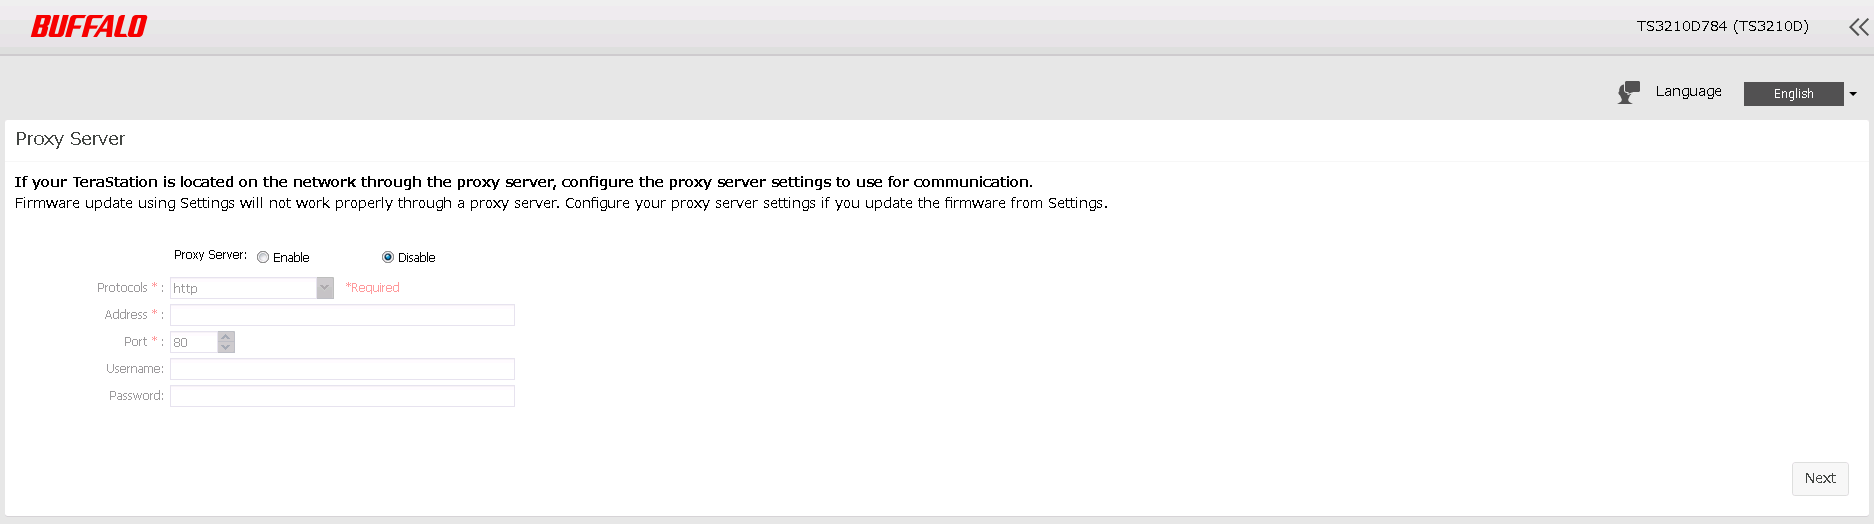Increase the Port value with up arrow
Viewport: 1874px width, 524px height.
[226, 337]
